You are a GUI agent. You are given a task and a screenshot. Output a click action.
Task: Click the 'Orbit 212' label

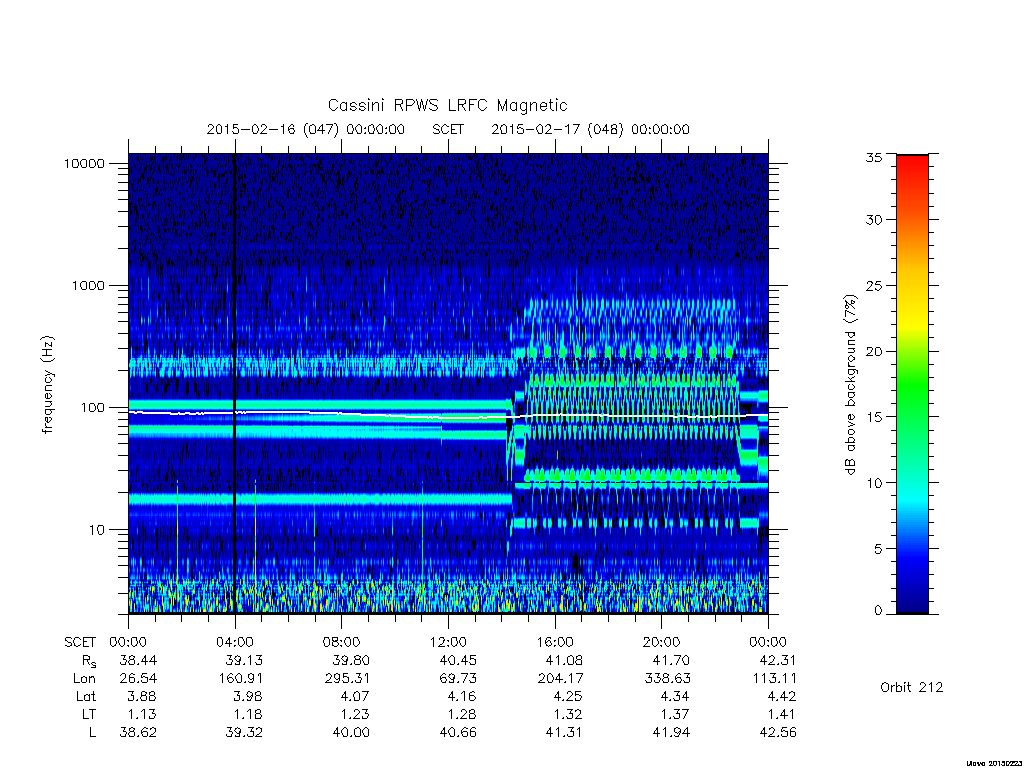[912, 687]
